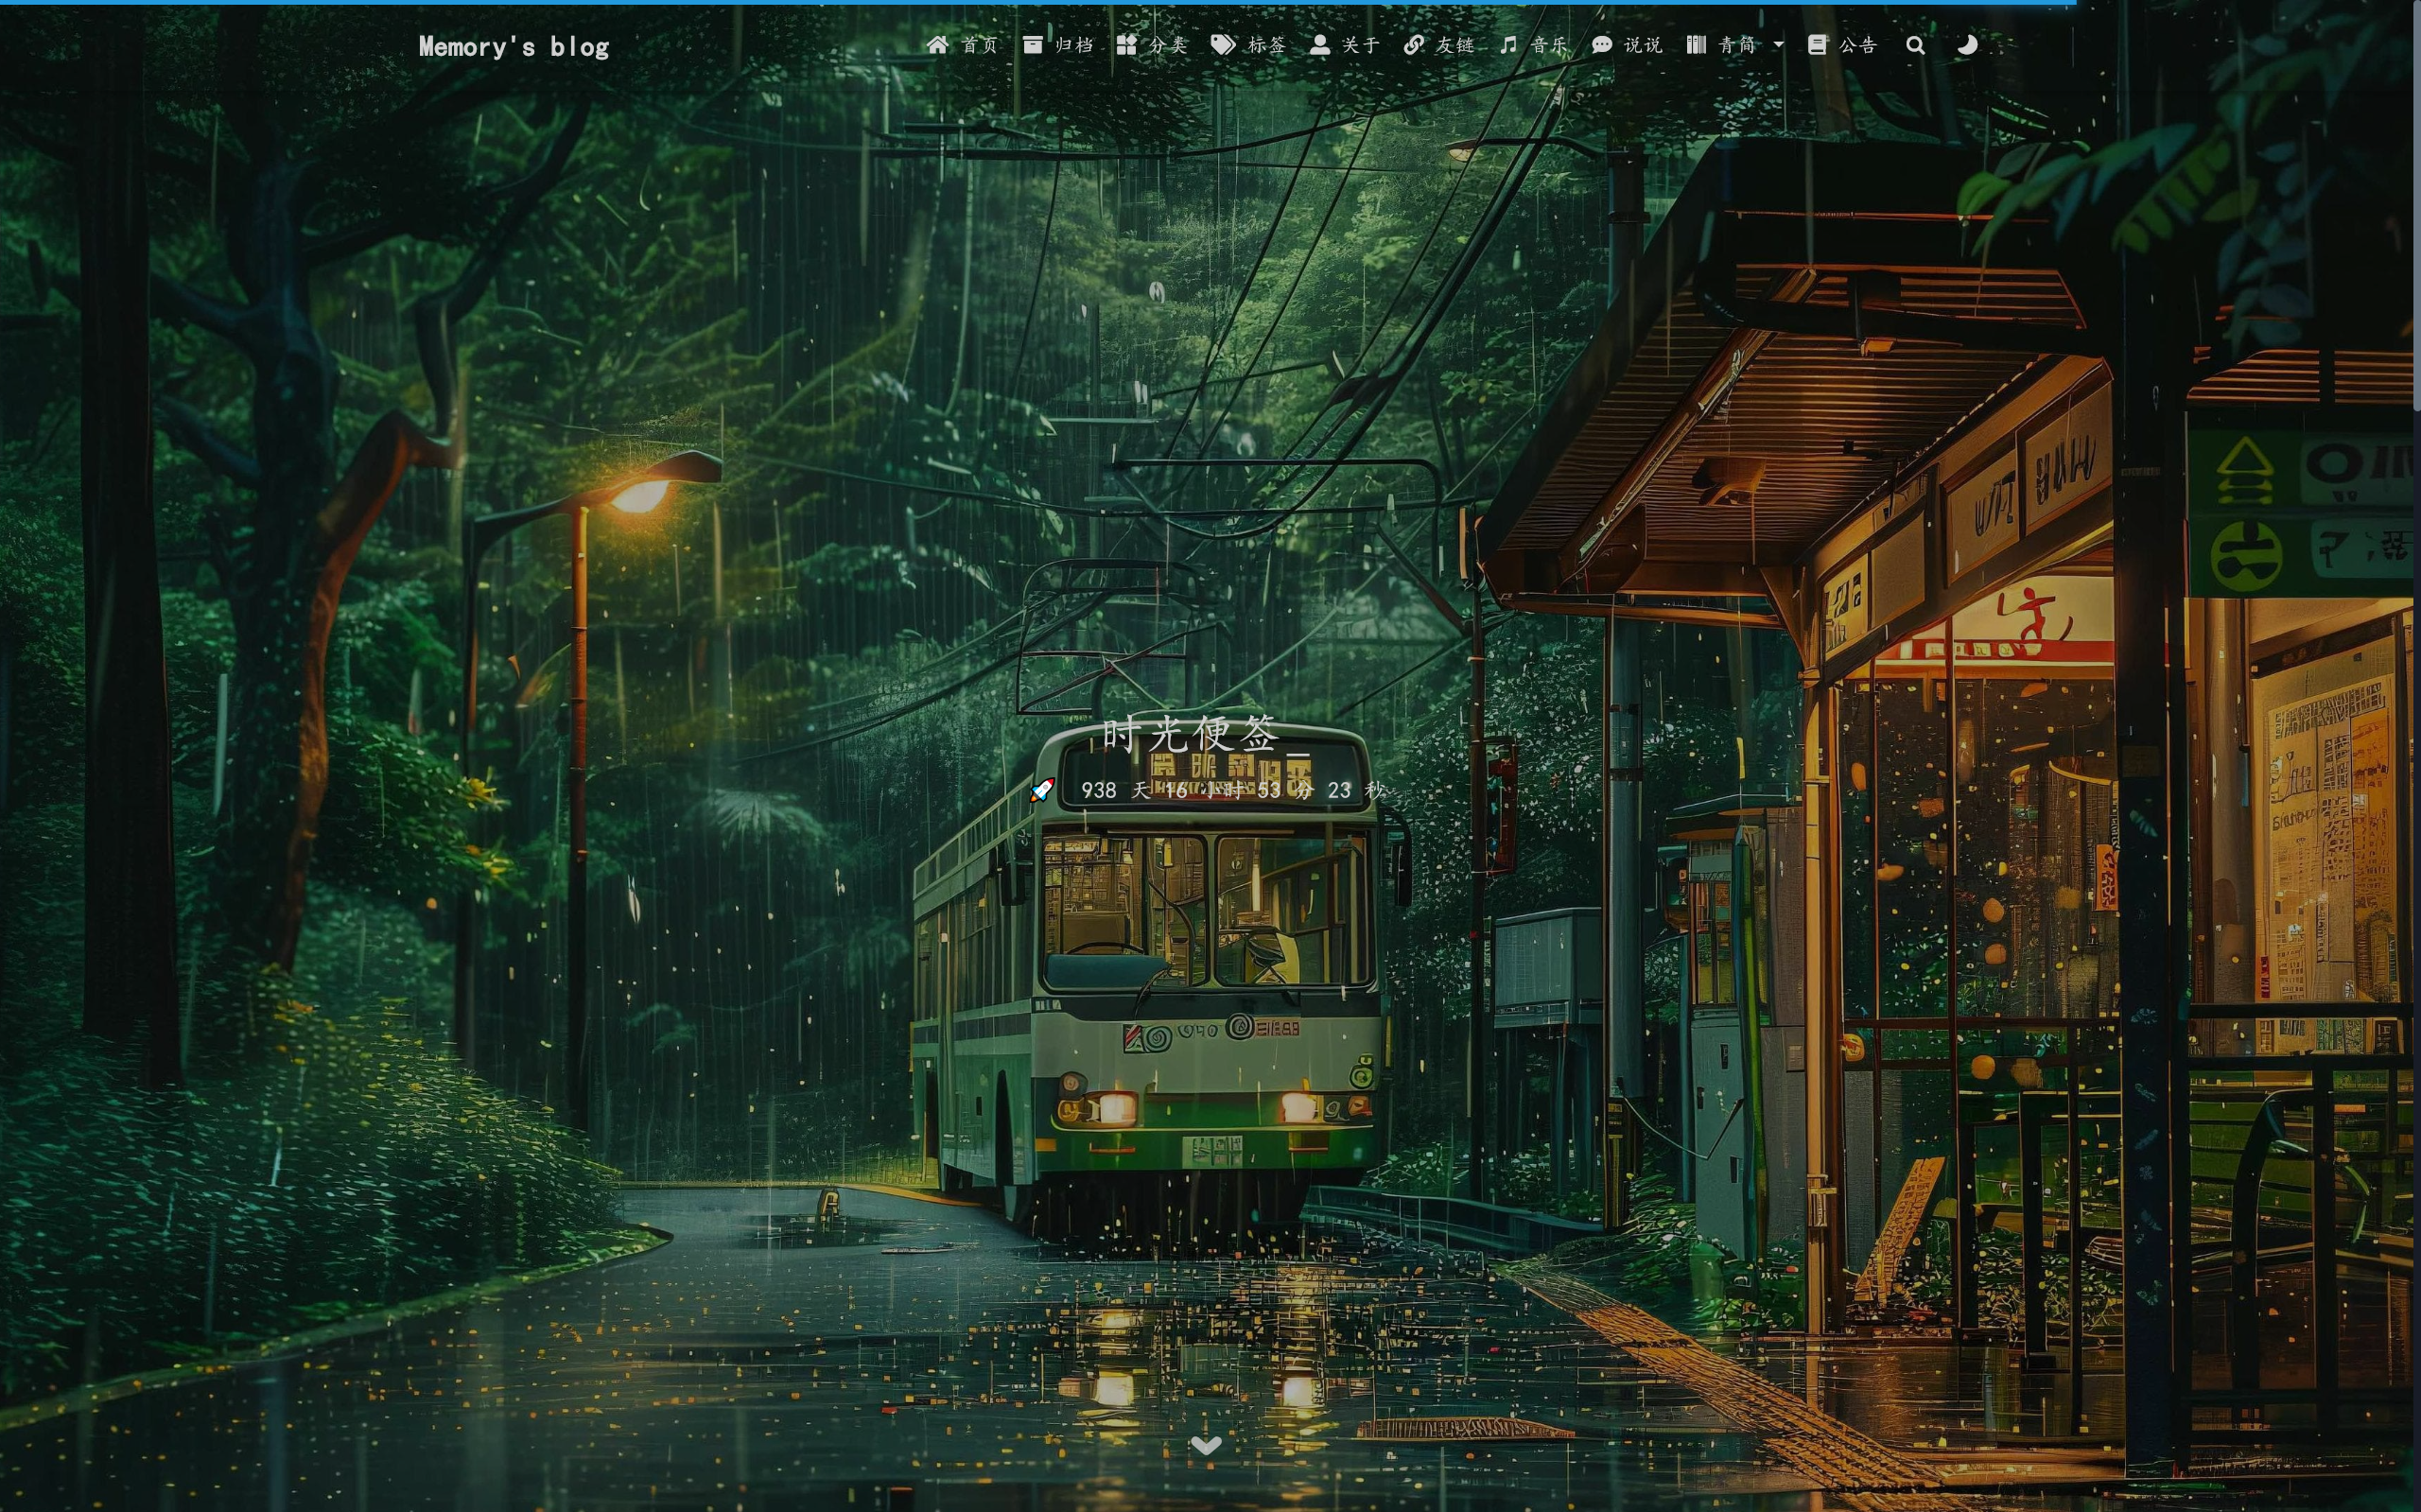Open the archive box icon (归档)
Screen dimensions: 2421x1512
pyautogui.click(x=1032, y=45)
